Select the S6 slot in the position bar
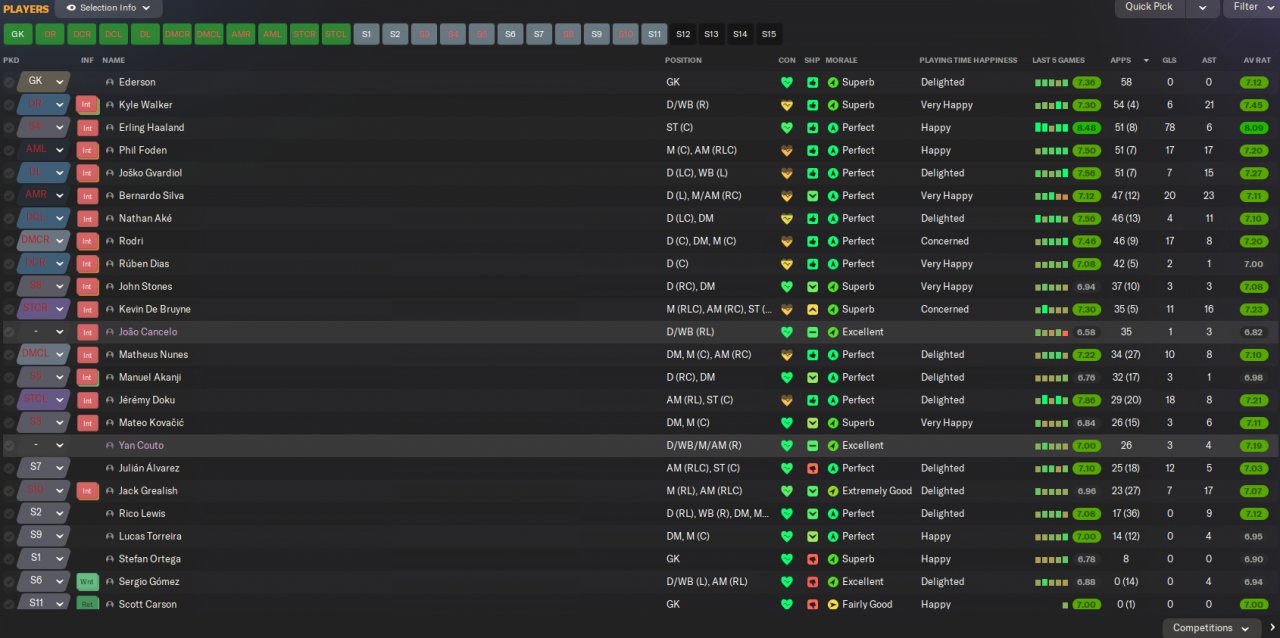The width and height of the screenshot is (1280, 638). click(510, 34)
